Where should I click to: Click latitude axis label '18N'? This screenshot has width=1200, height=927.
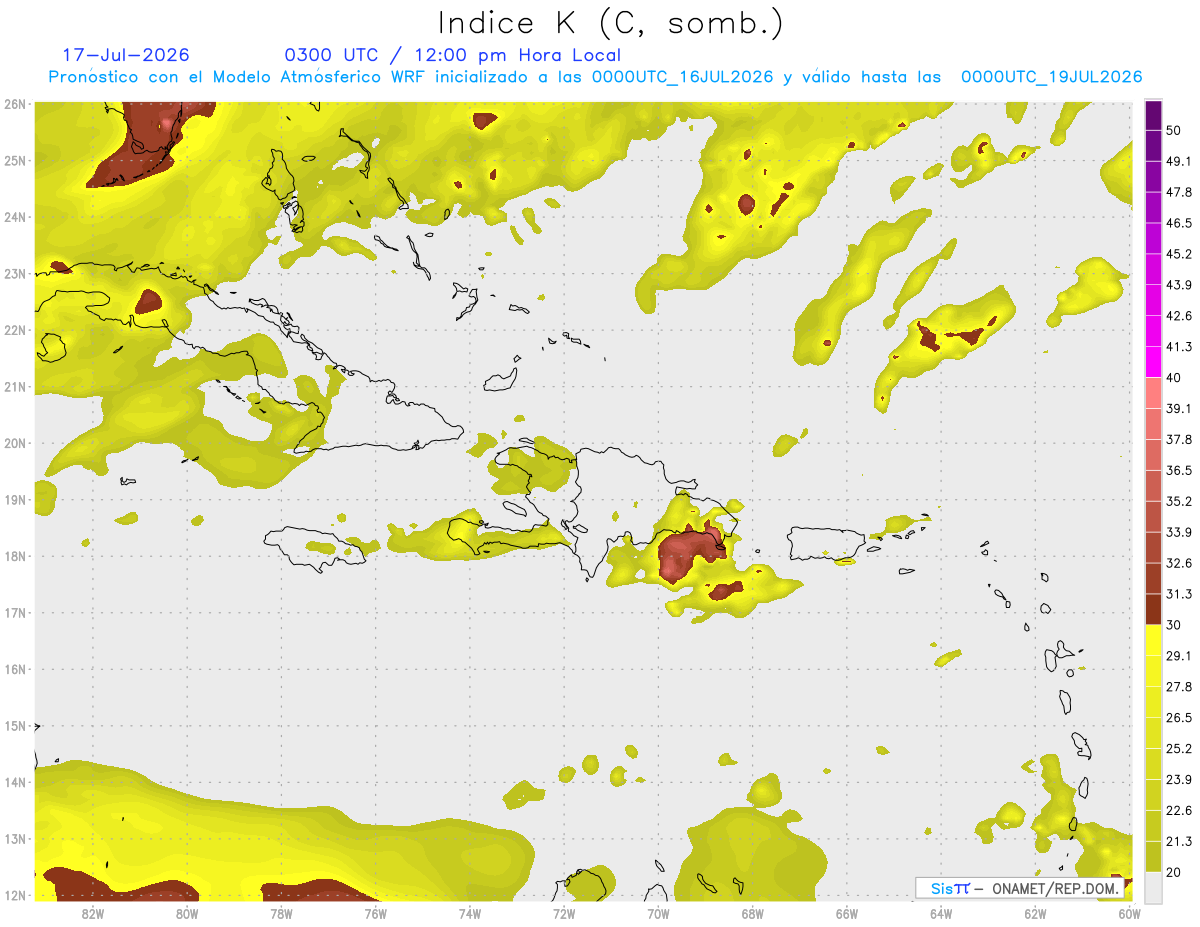click(15, 556)
